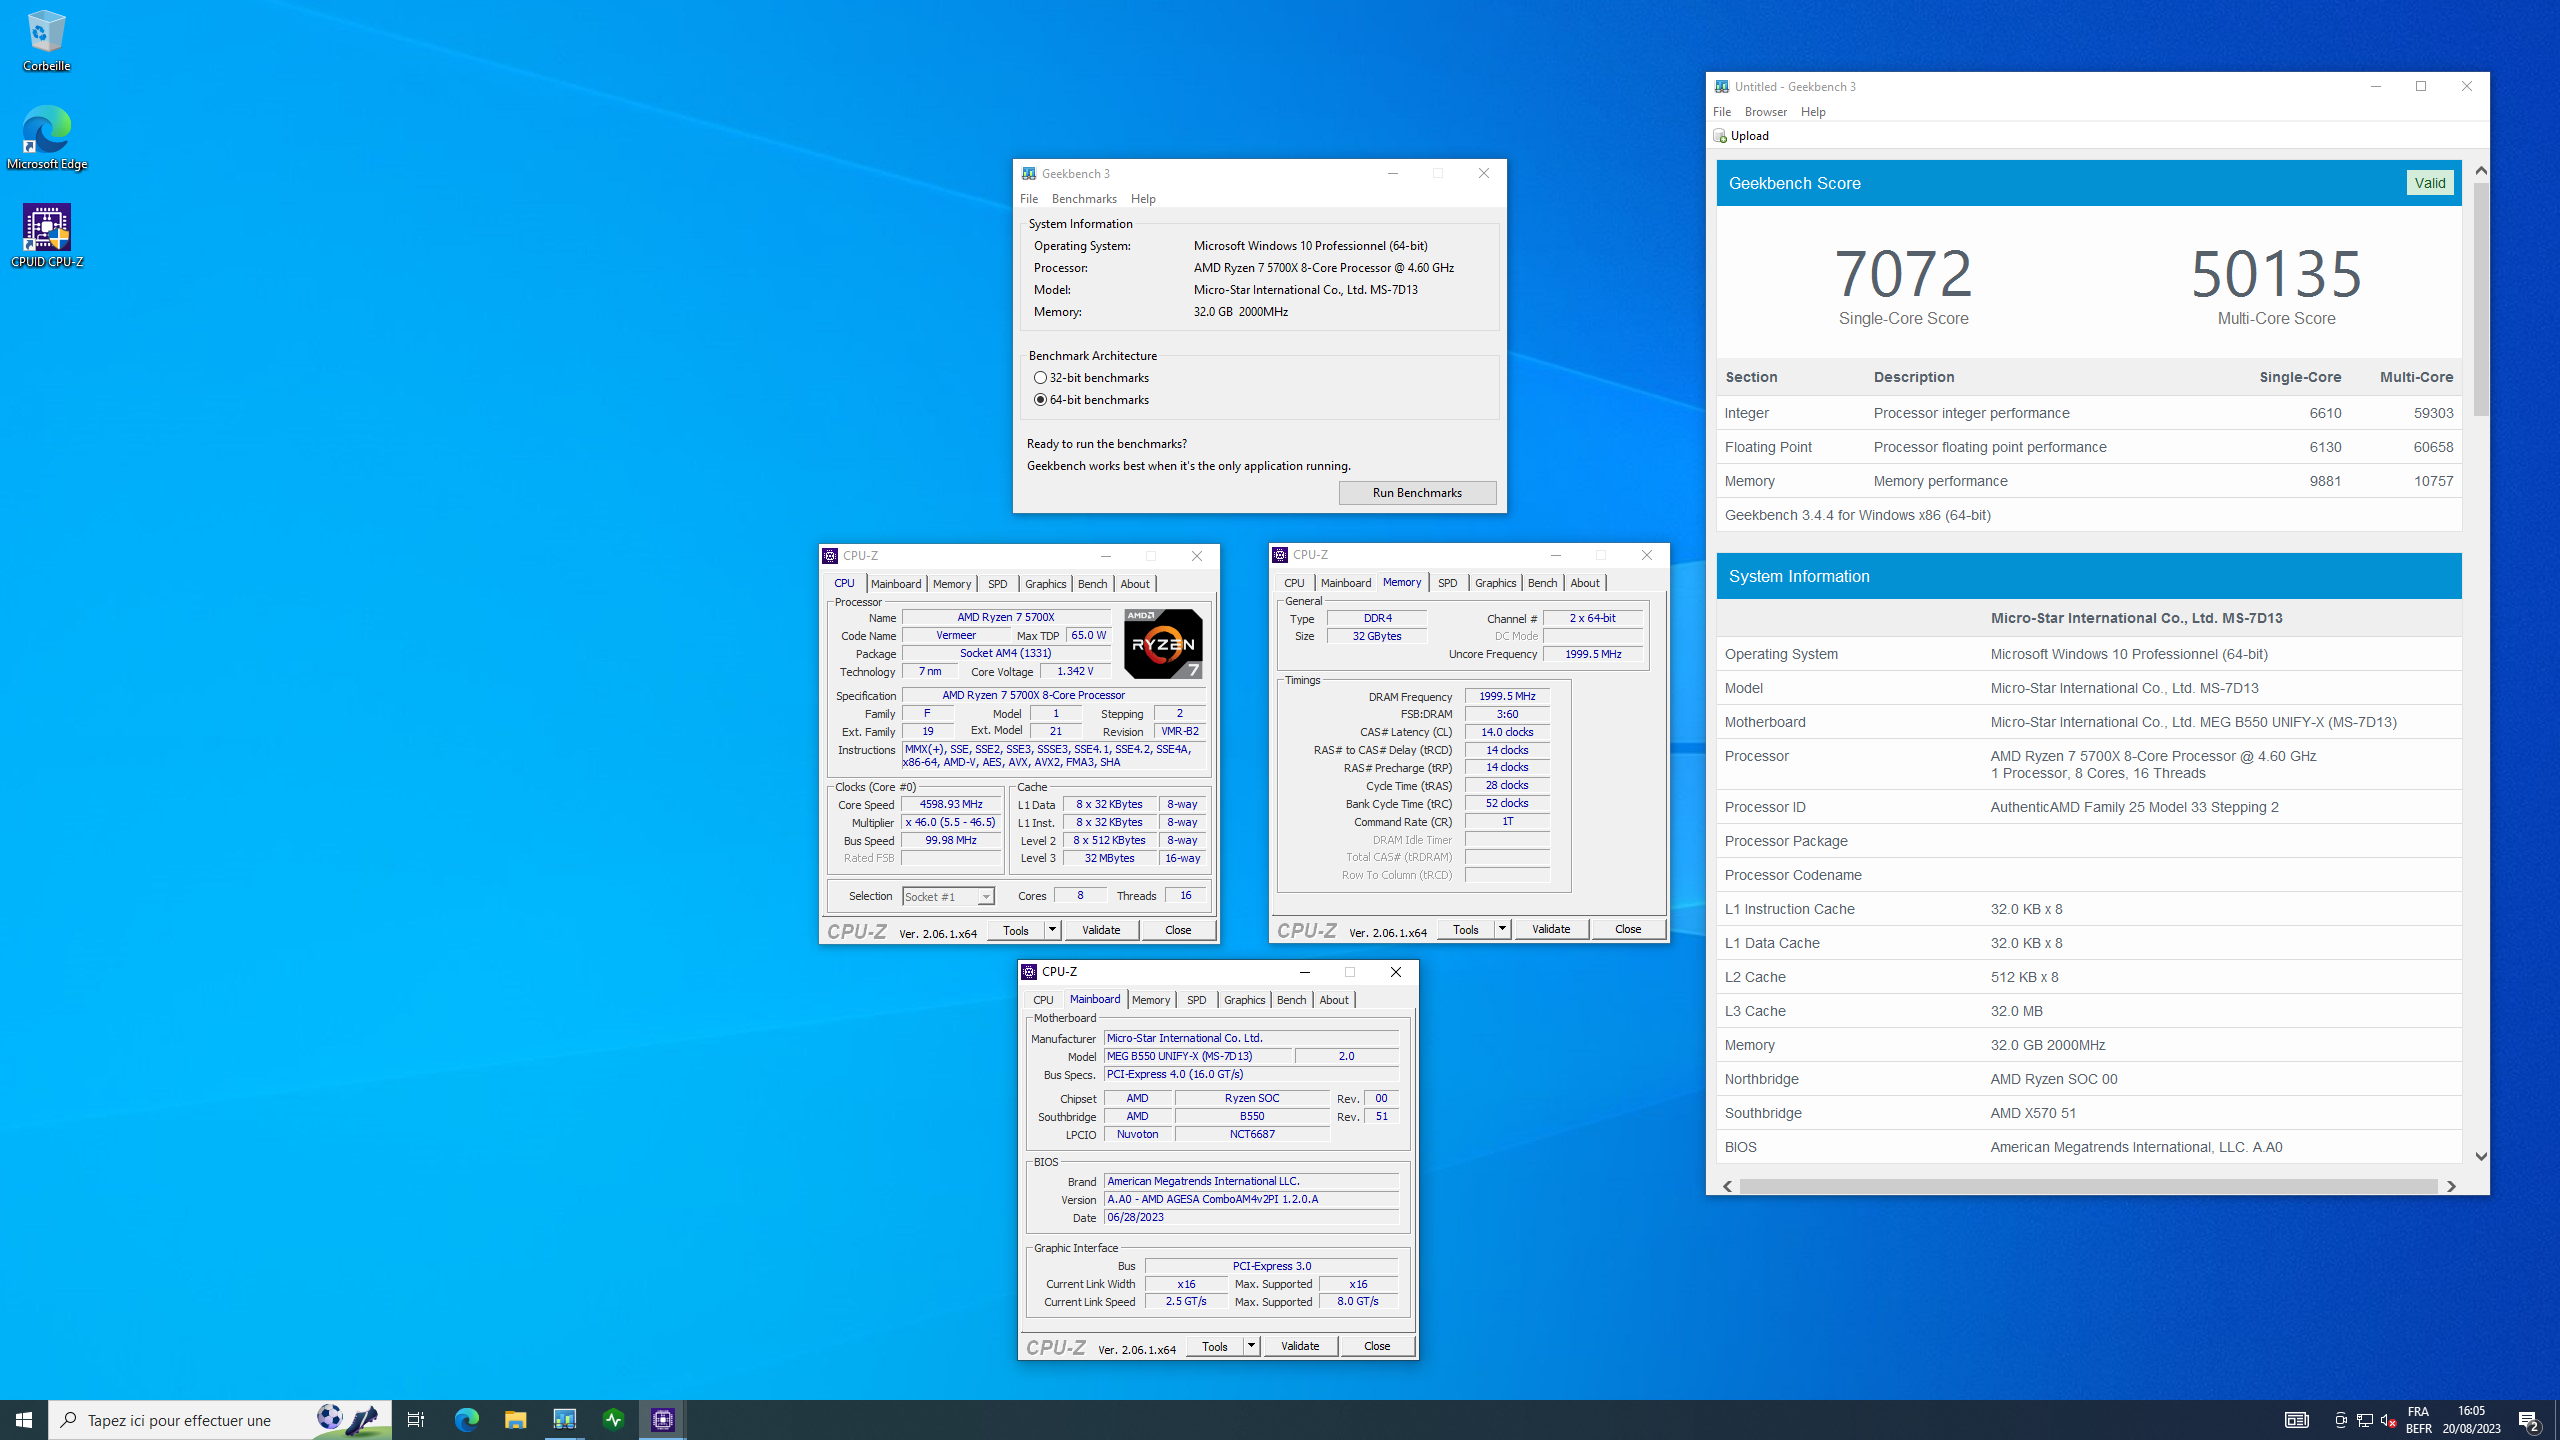Viewport: 2560px width, 1440px height.
Task: Click Tools button in Mainboard window
Action: [1215, 1346]
